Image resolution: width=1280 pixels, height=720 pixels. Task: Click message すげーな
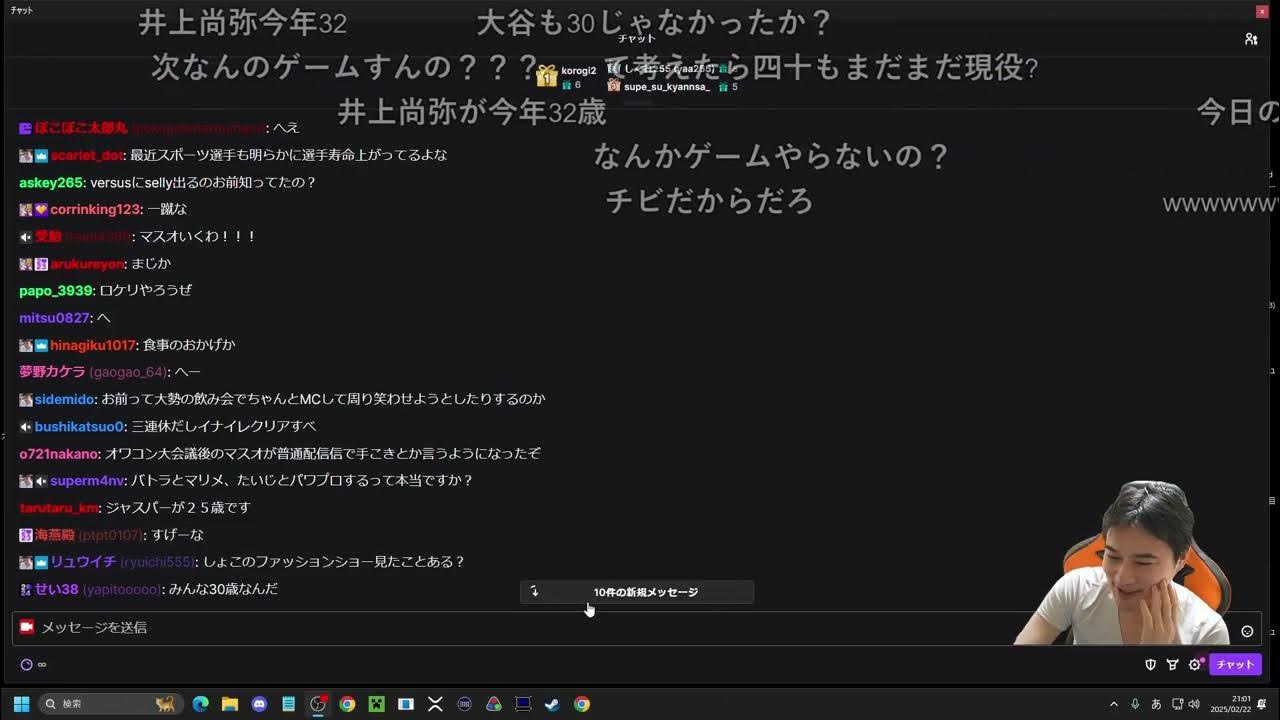coord(177,535)
